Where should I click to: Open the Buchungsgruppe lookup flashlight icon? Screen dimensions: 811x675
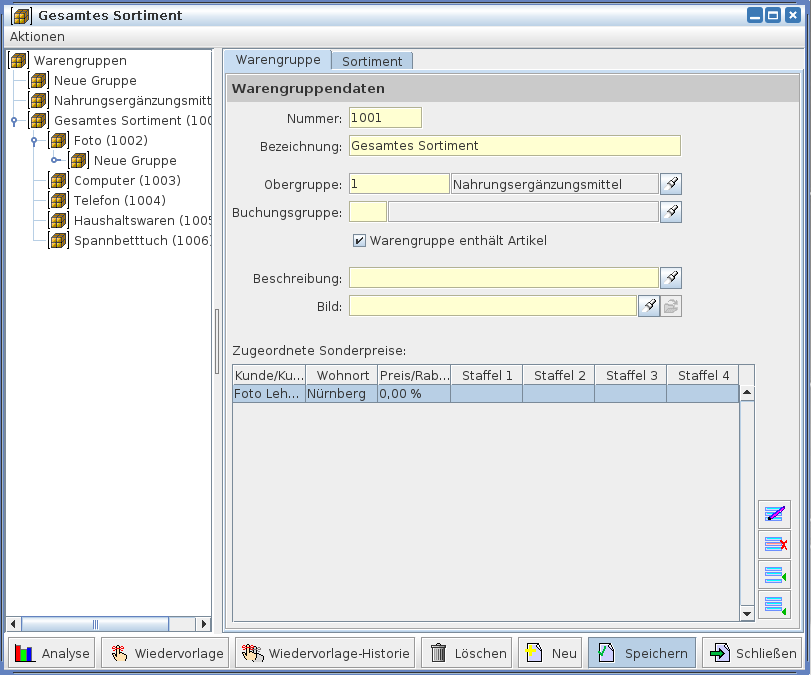[x=671, y=212]
